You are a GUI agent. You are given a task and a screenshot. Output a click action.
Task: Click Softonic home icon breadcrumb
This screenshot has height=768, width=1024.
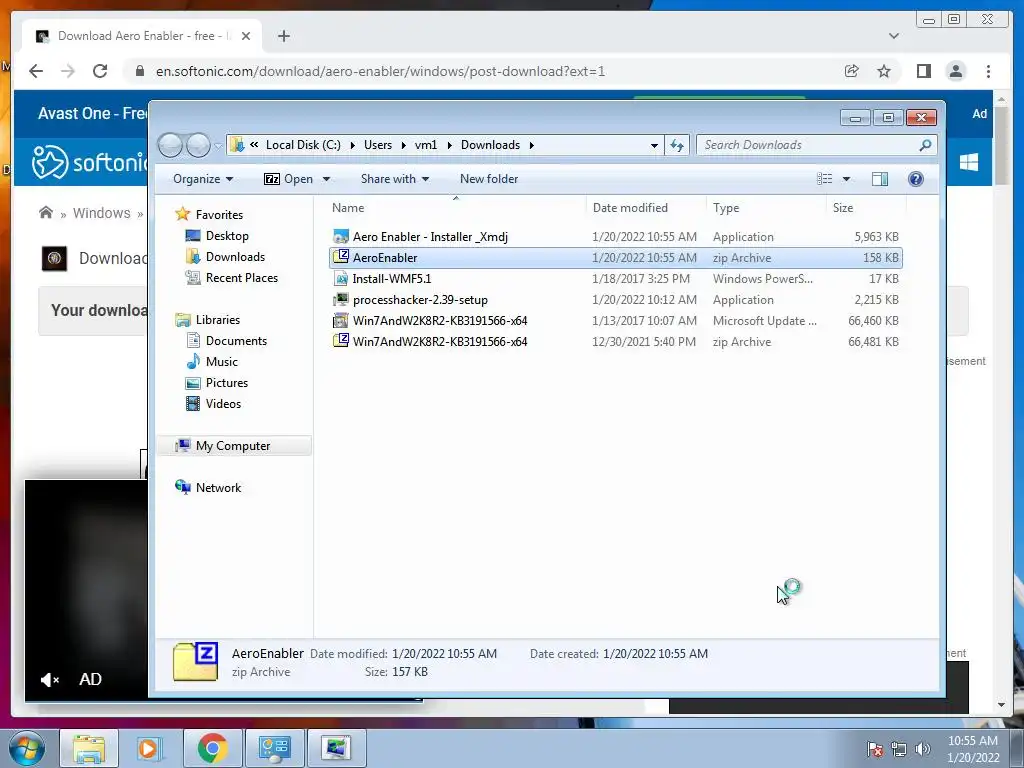(46, 212)
